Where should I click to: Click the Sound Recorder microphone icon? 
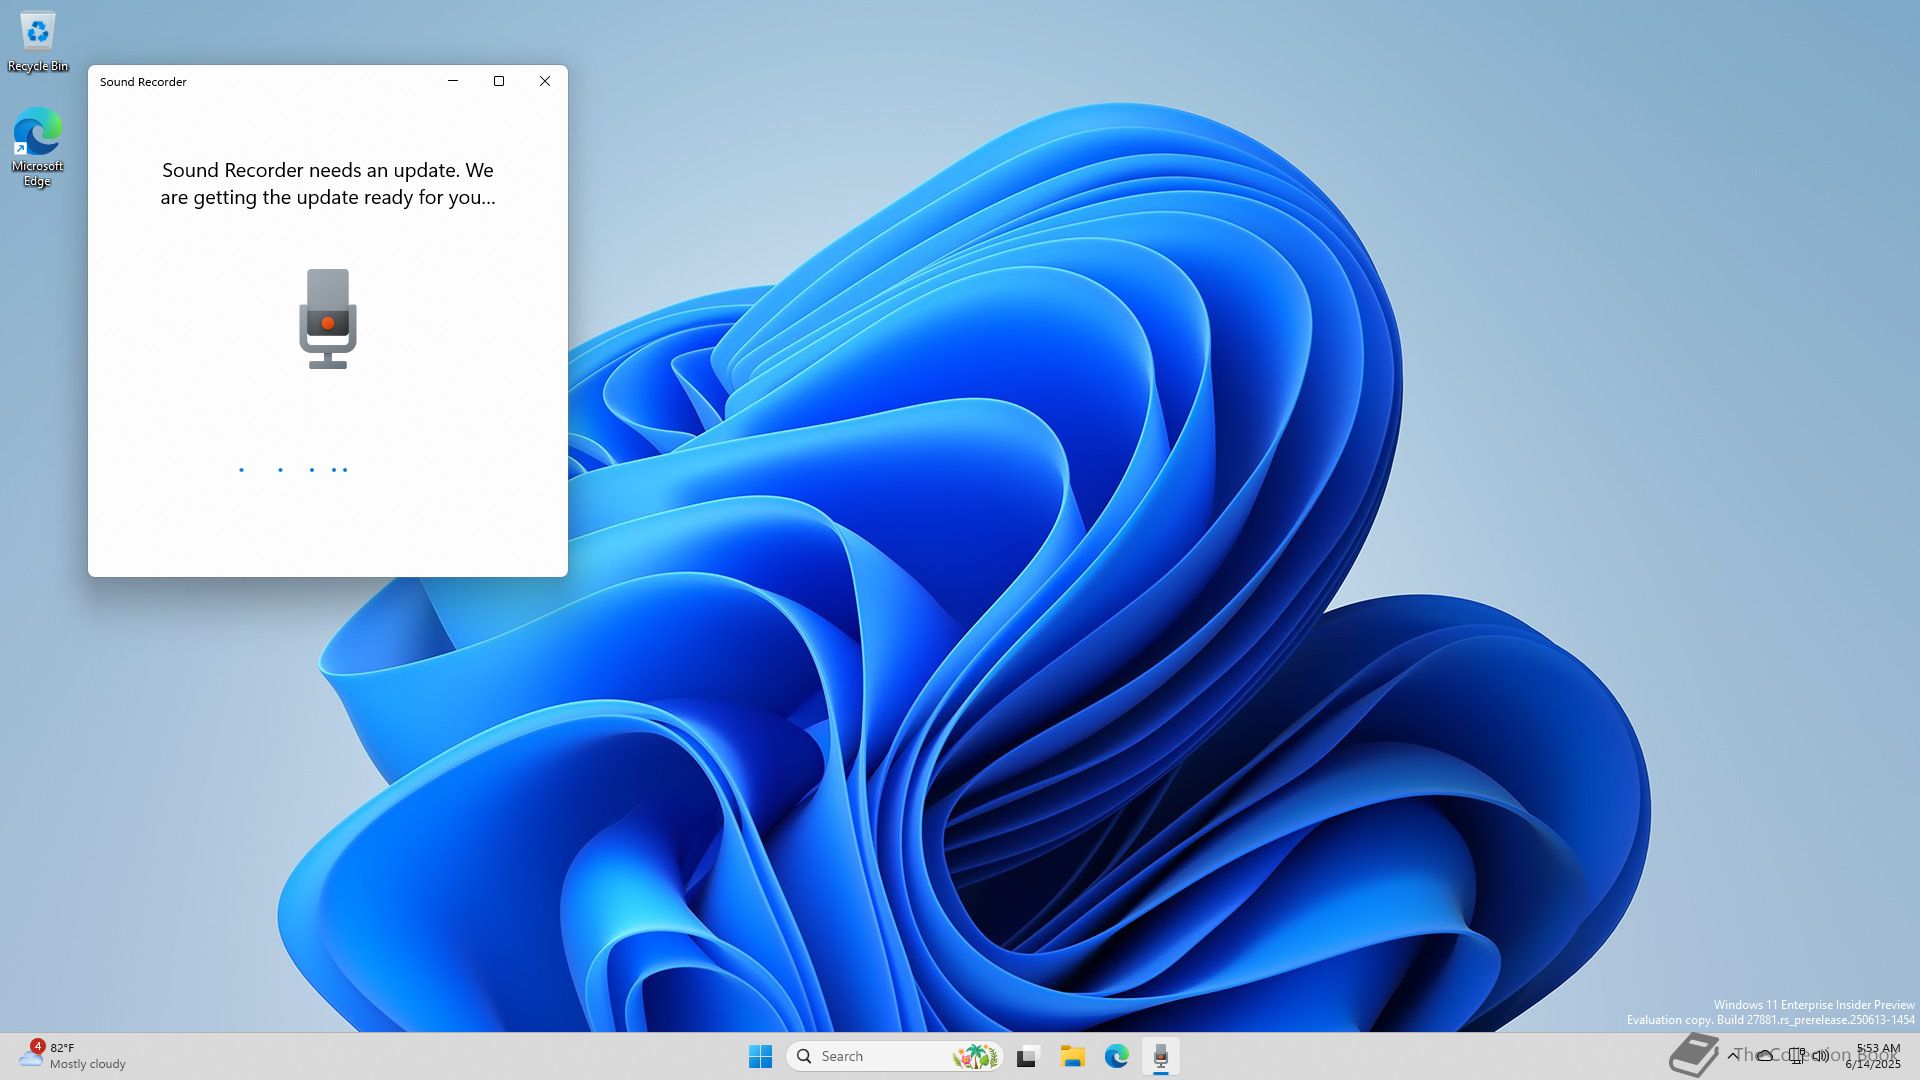pos(327,318)
